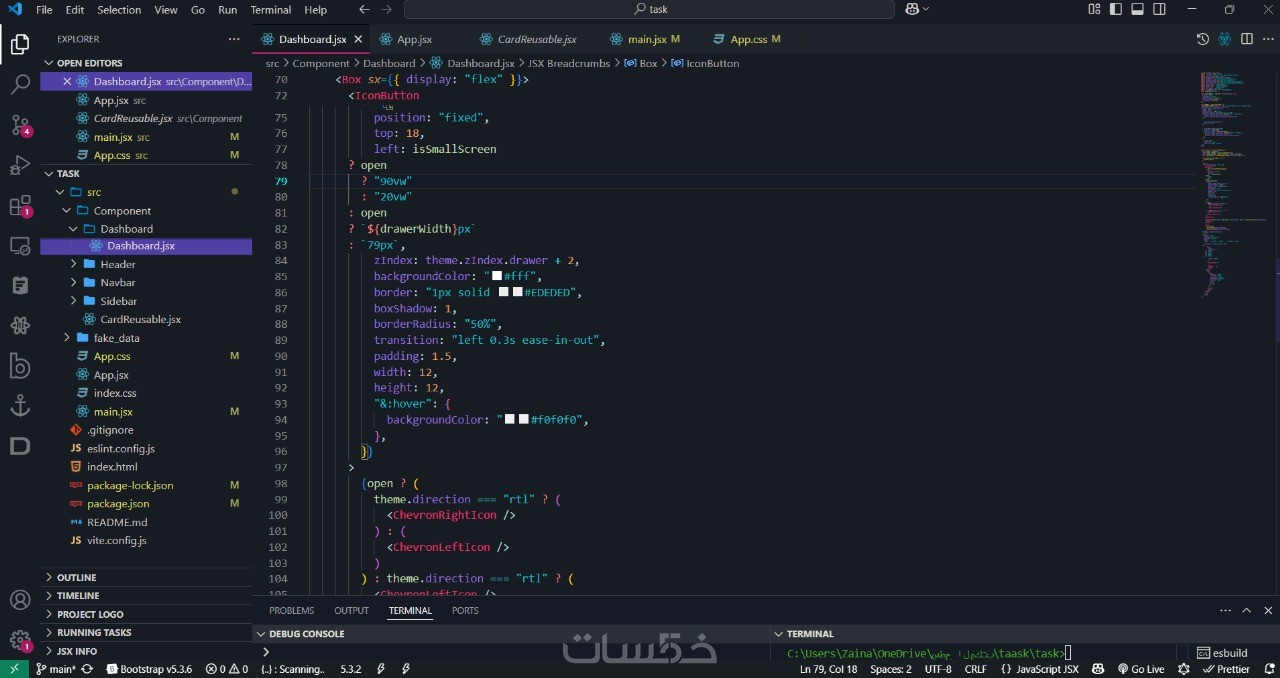The image size is (1280, 678).
Task: Open Run and Debug view
Action: pos(20,165)
